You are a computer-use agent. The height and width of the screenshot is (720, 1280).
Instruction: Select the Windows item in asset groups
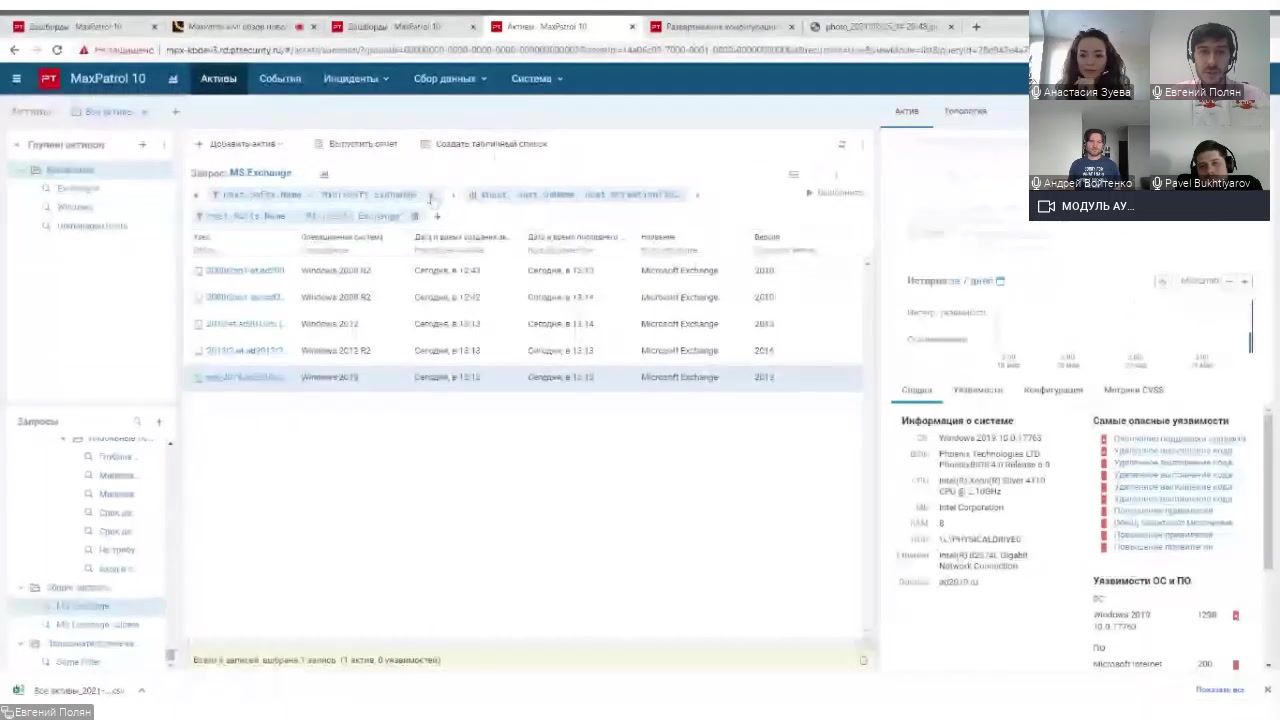coord(75,207)
